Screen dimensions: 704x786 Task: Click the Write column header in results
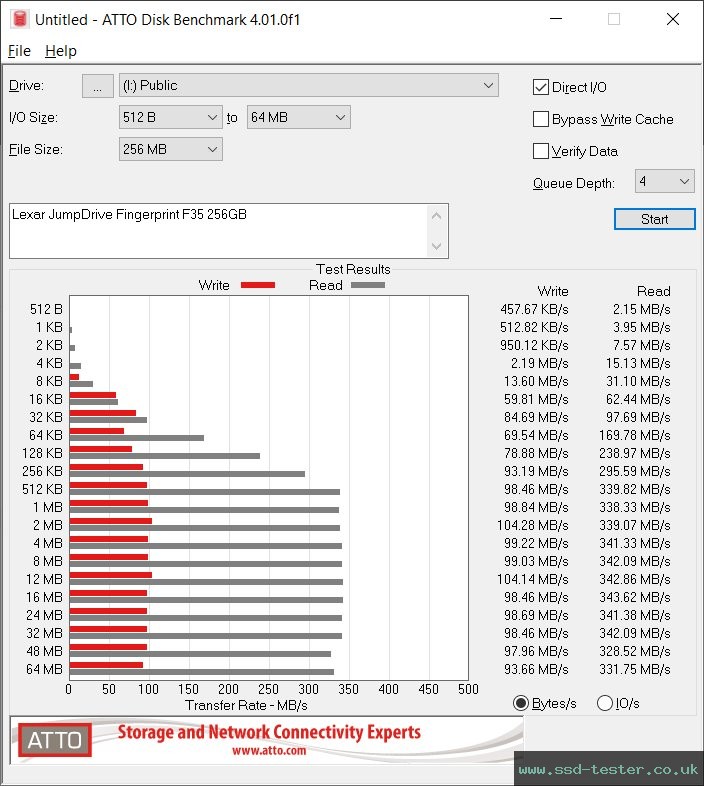pyautogui.click(x=553, y=291)
